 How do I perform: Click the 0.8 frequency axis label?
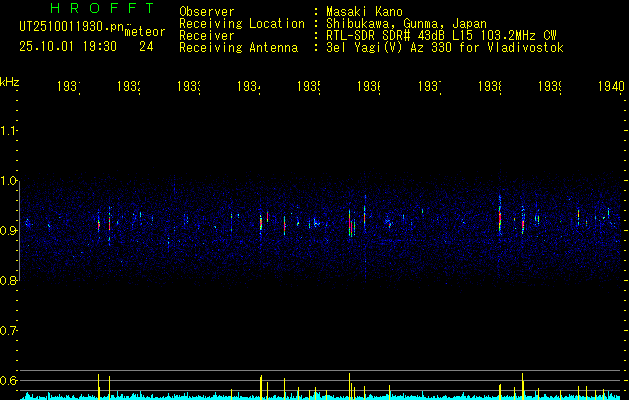coord(8,280)
